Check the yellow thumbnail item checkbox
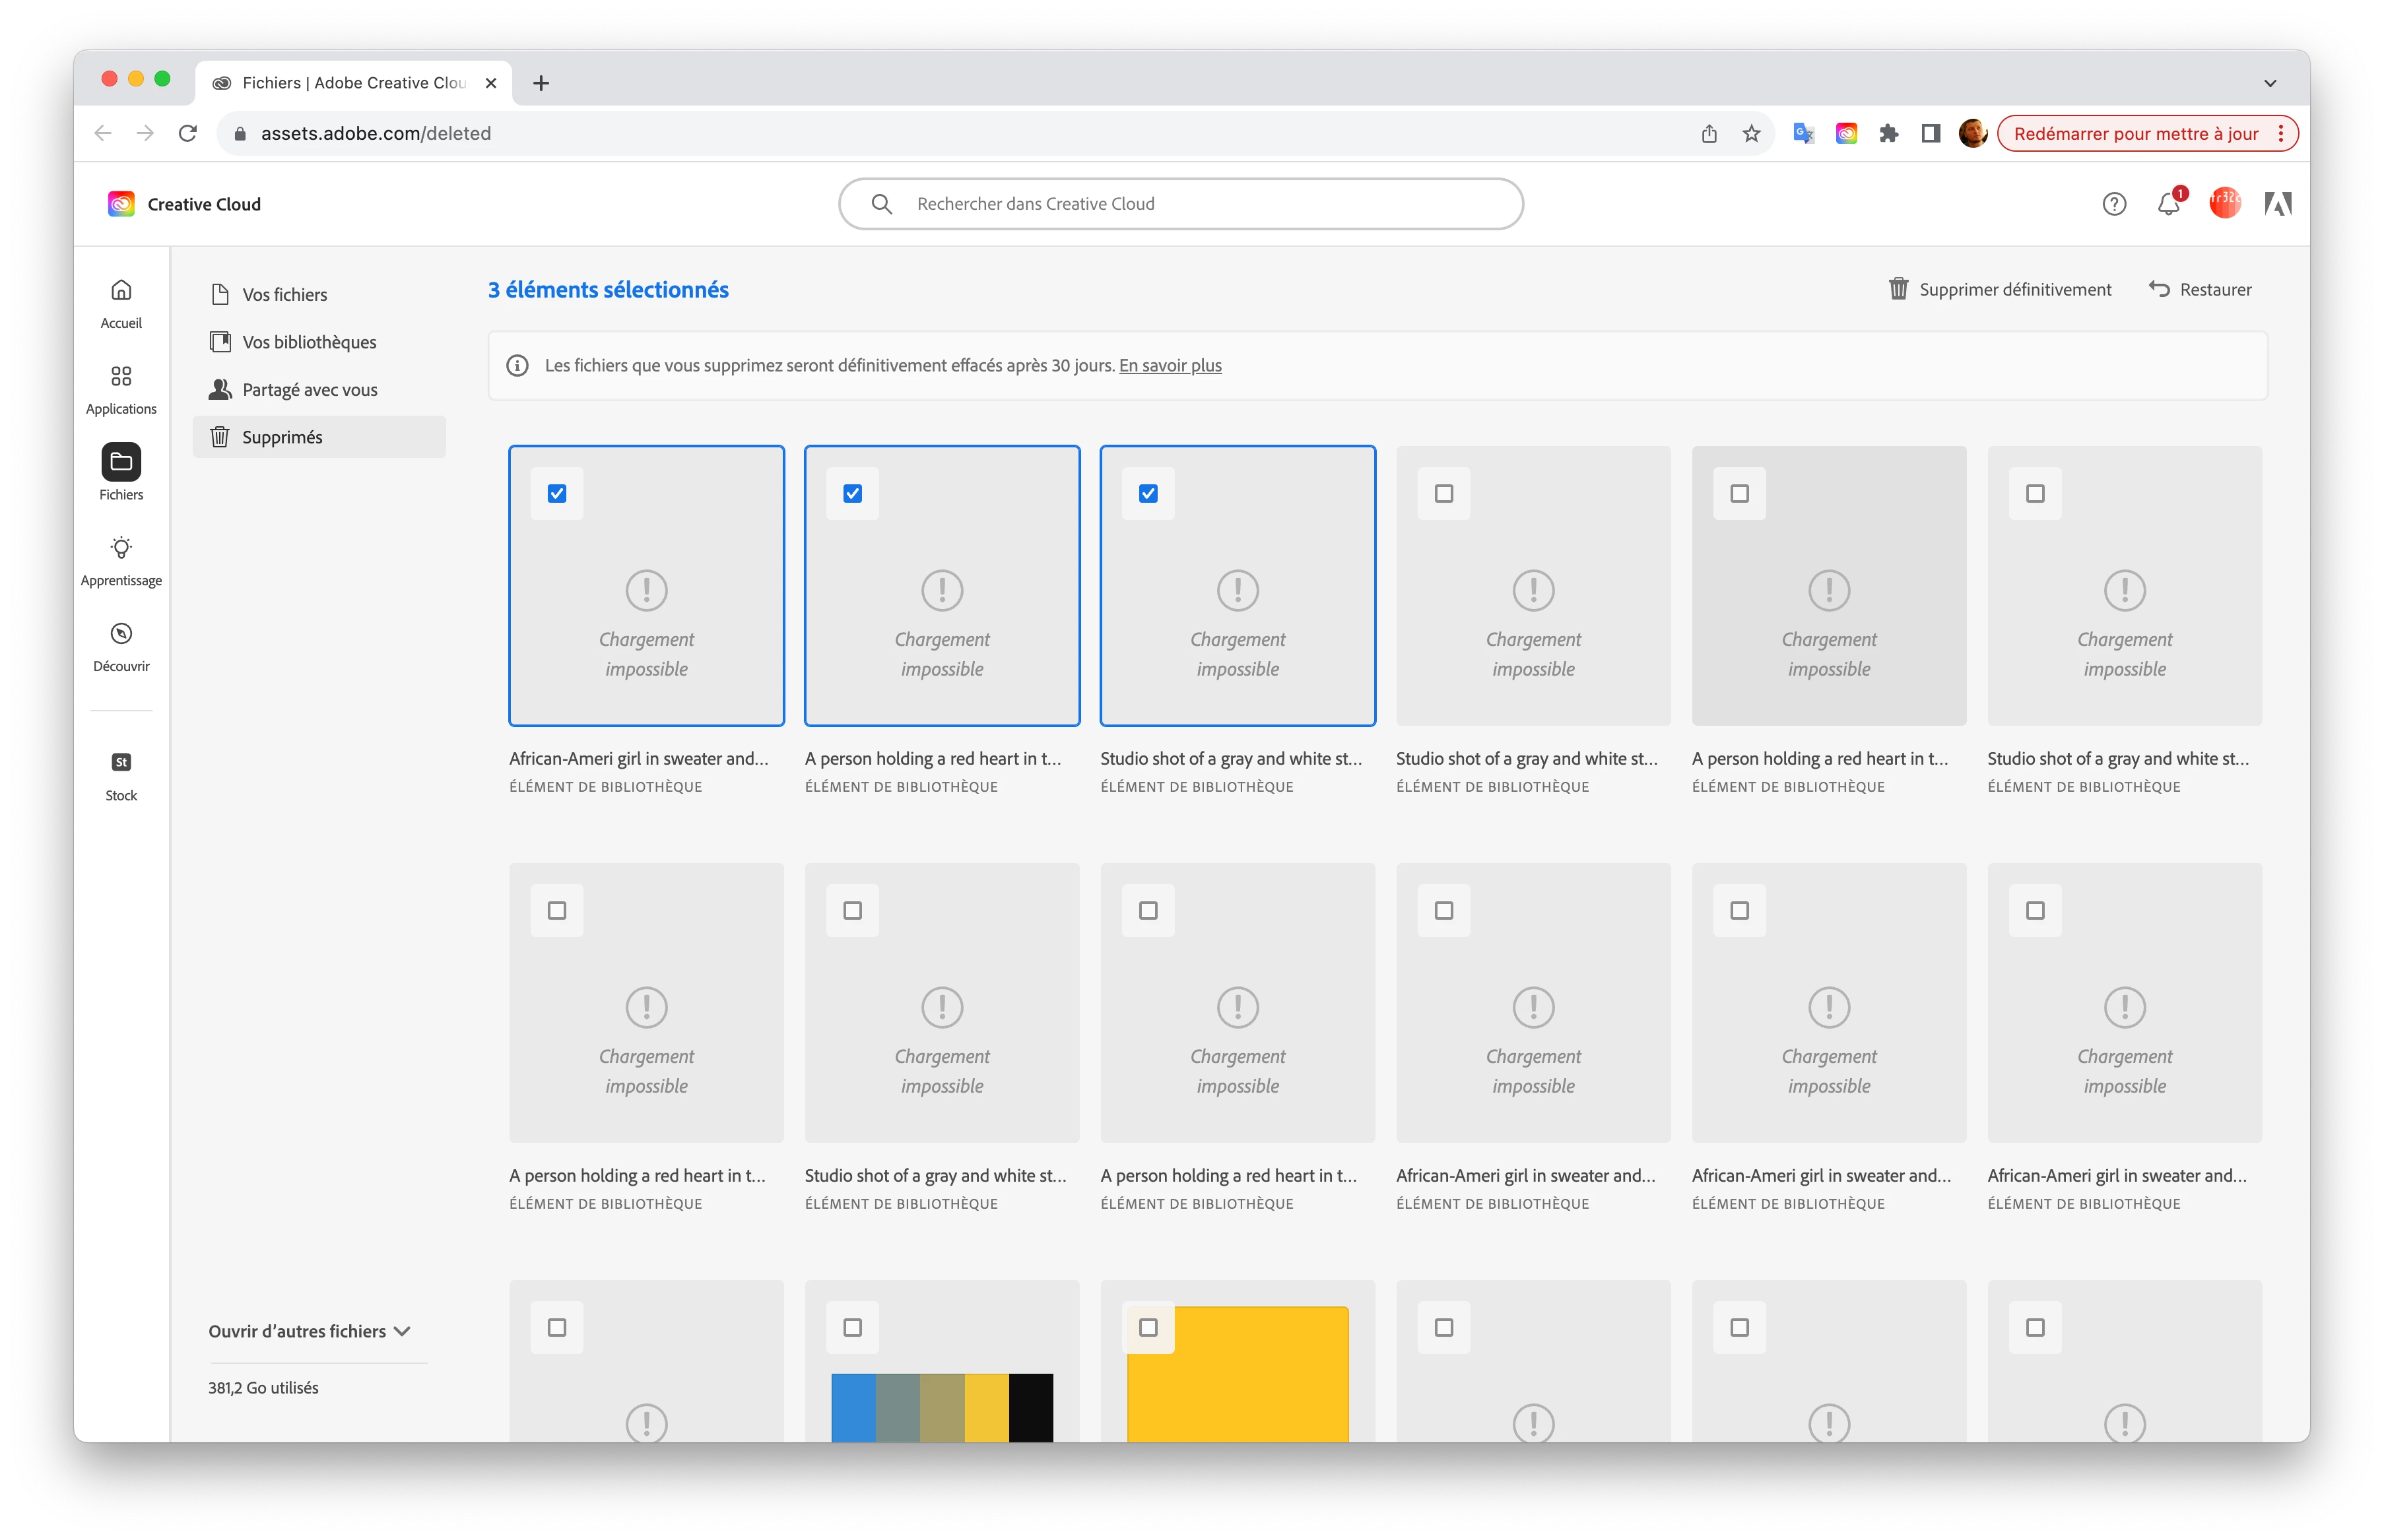Image resolution: width=2384 pixels, height=1540 pixels. click(x=1148, y=1327)
